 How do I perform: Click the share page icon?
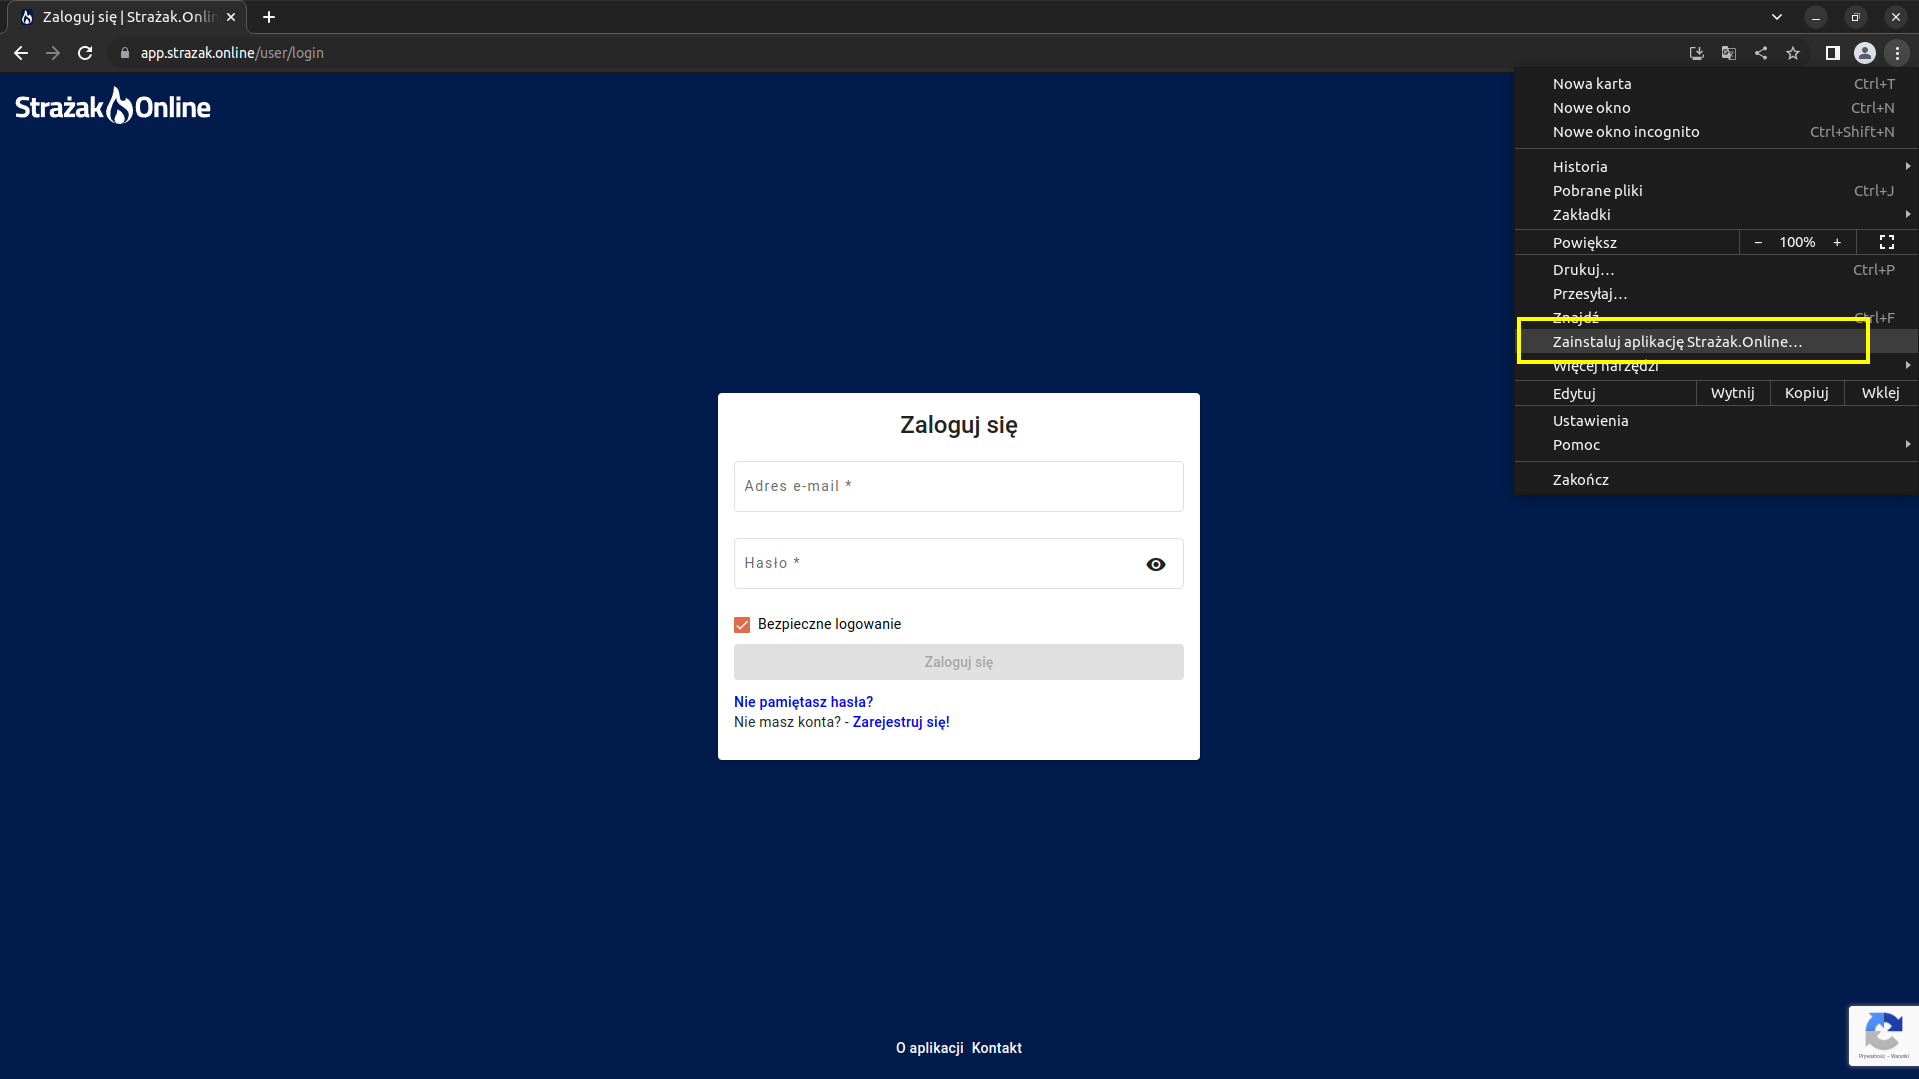pyautogui.click(x=1761, y=53)
